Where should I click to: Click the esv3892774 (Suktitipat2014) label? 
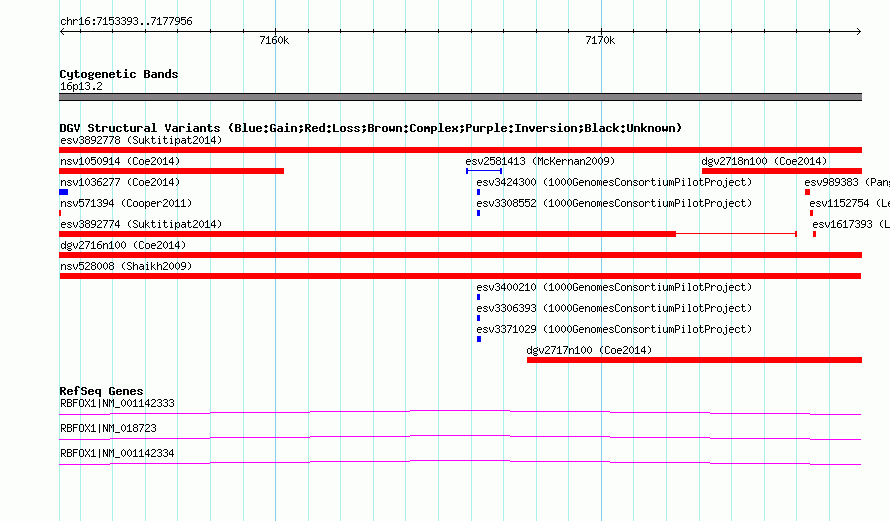[141, 224]
